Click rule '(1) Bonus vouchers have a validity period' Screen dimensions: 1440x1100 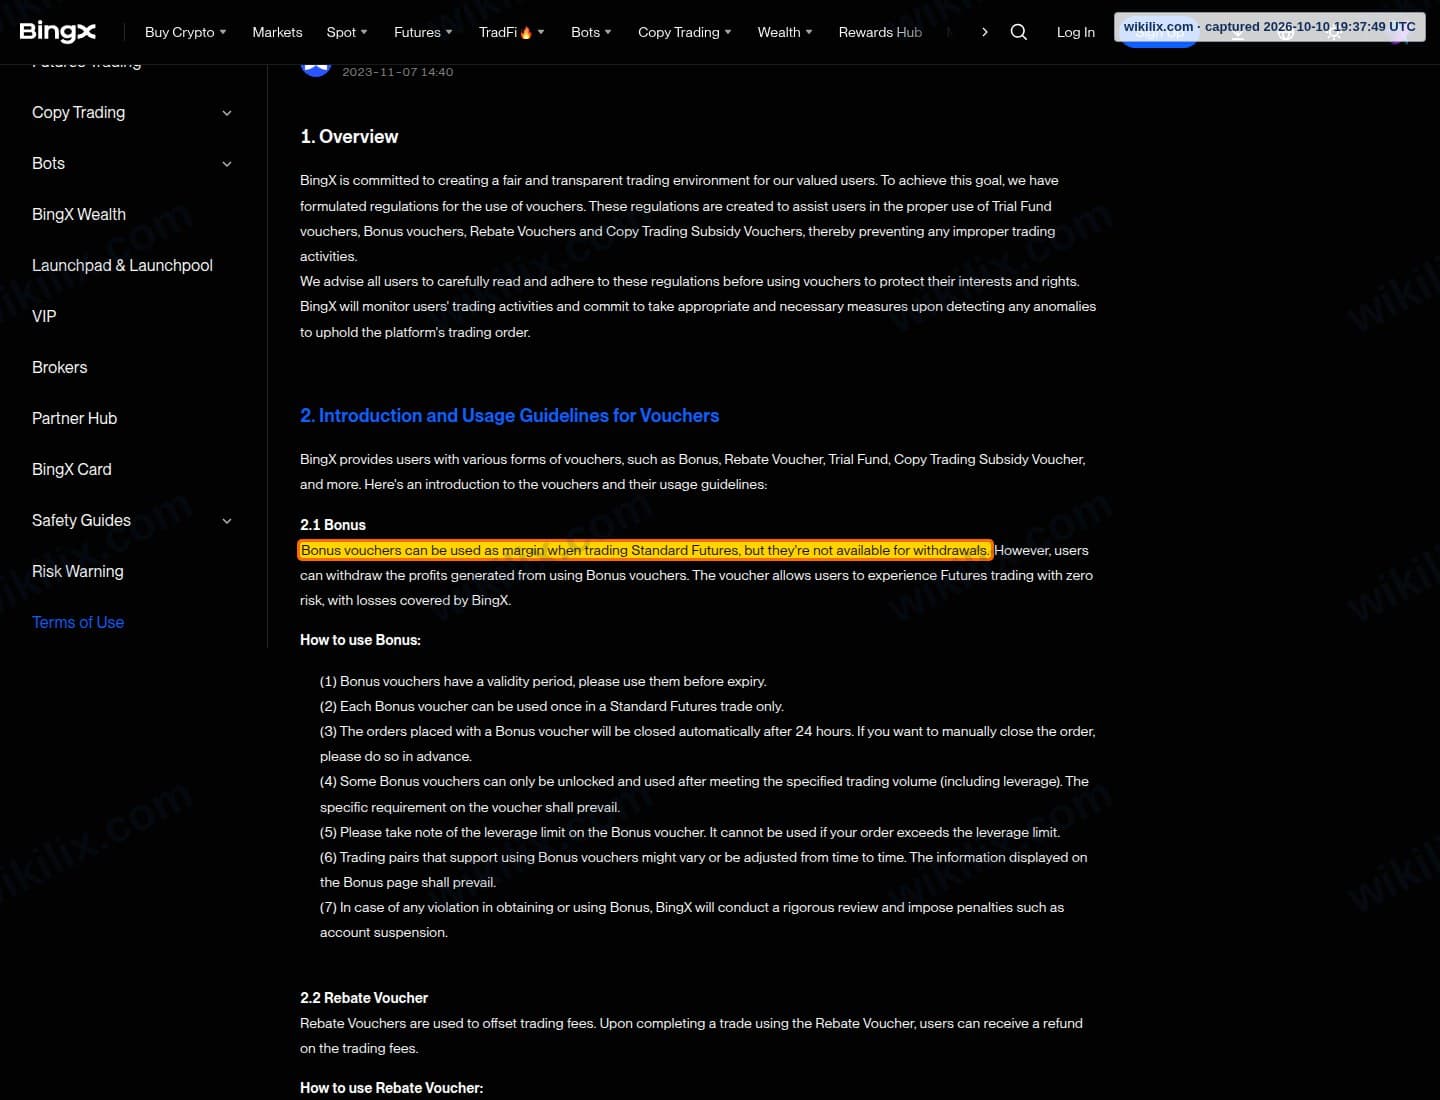coord(543,681)
